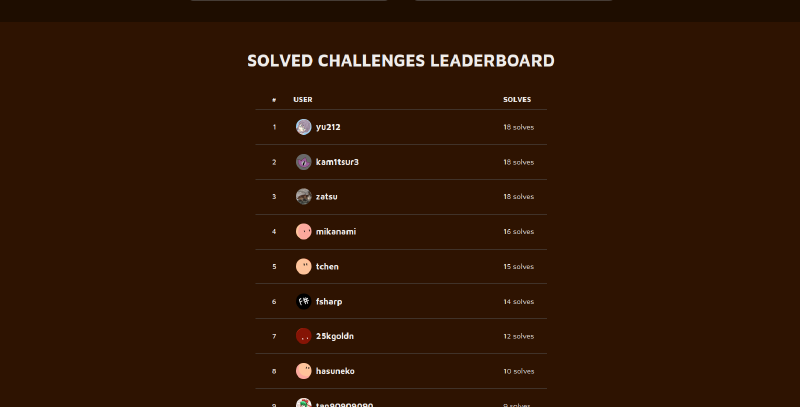Click the hasuneko username

tap(335, 371)
